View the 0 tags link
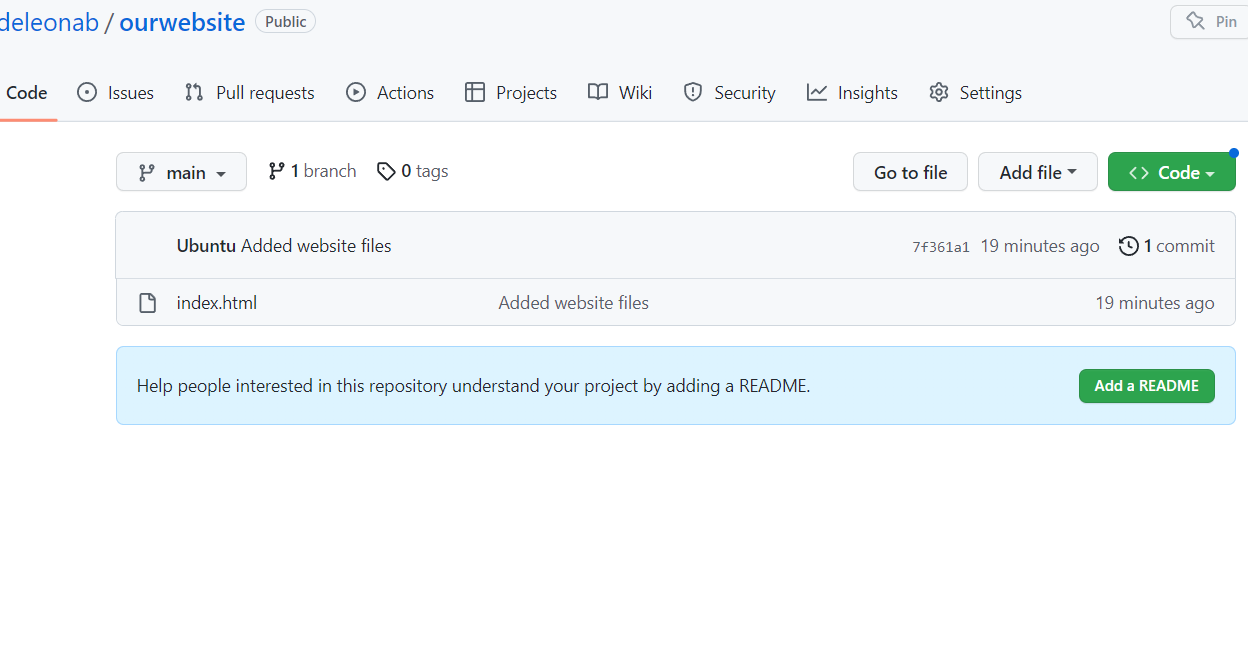 coord(413,171)
